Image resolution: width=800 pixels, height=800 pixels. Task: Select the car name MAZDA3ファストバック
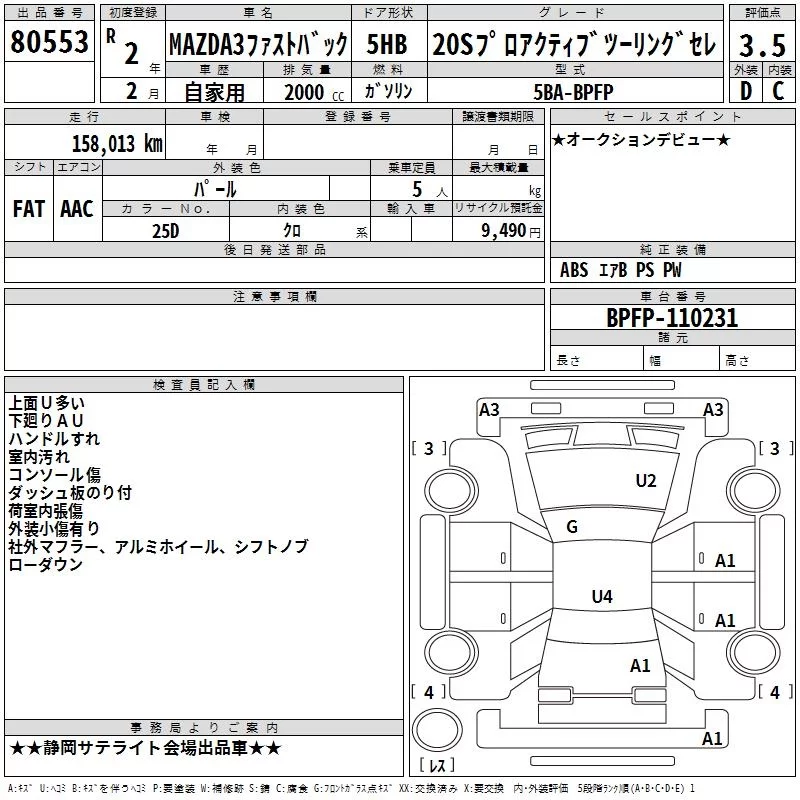point(258,44)
